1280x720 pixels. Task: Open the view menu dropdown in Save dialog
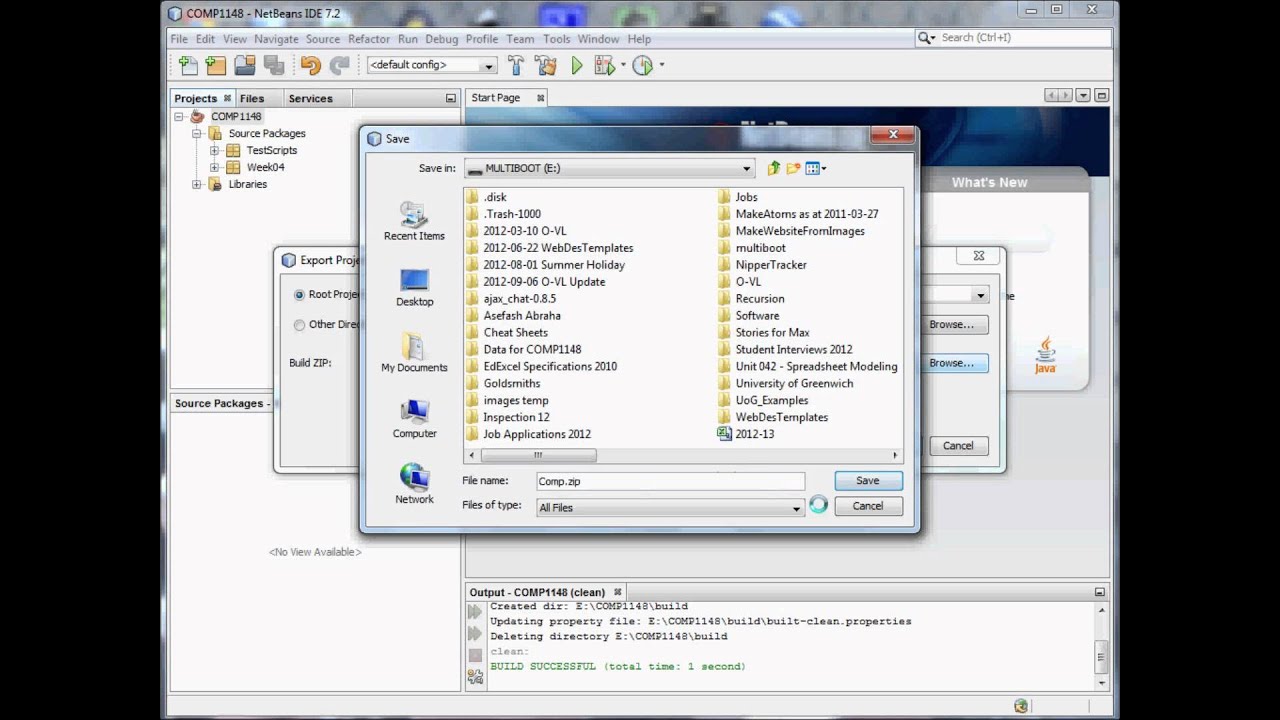click(816, 168)
